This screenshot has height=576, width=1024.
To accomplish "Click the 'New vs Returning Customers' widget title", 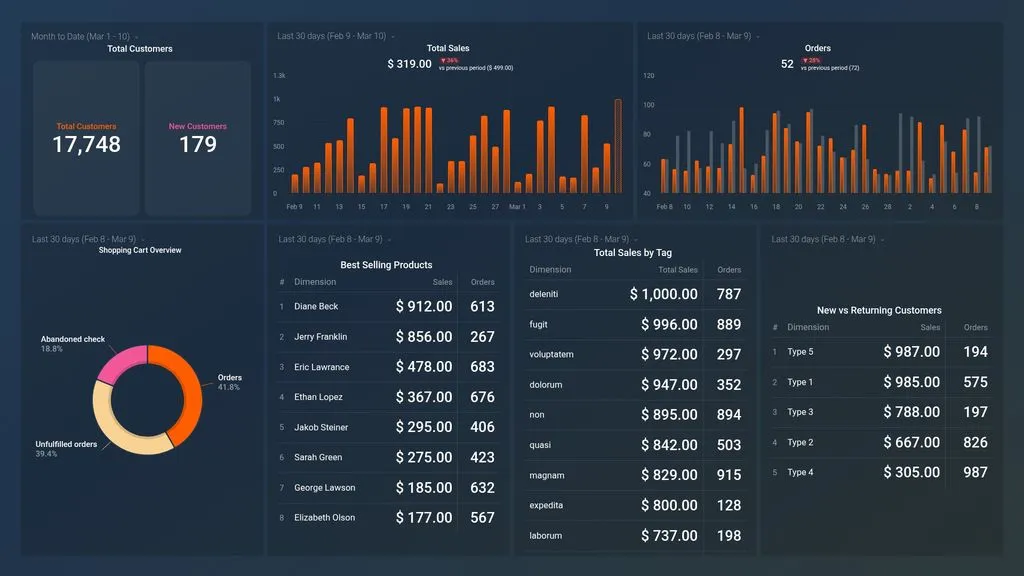I will click(x=879, y=311).
